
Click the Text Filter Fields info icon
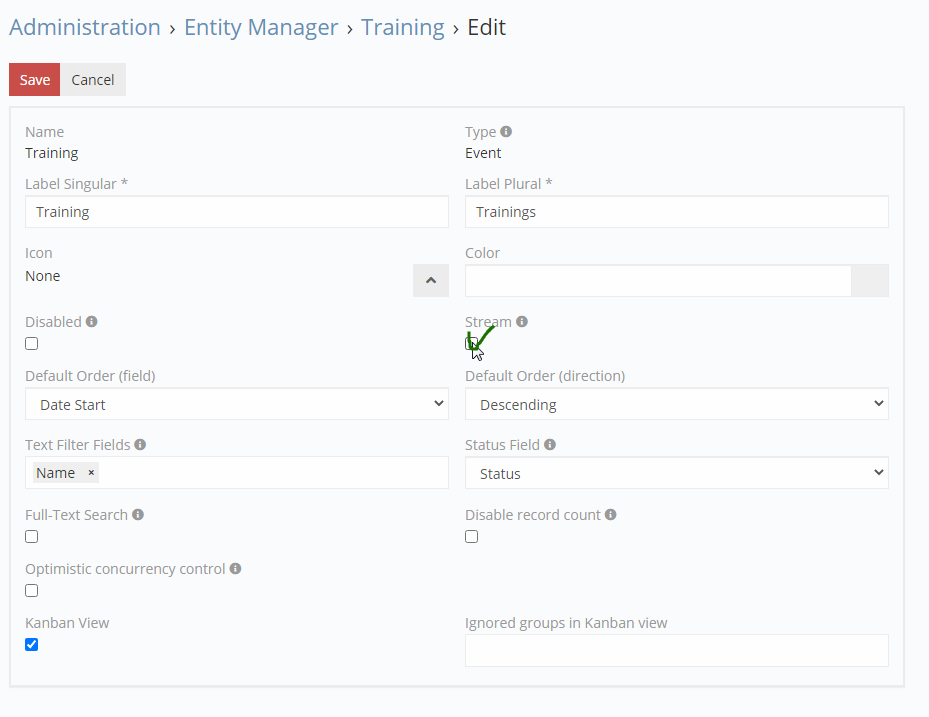click(x=140, y=444)
